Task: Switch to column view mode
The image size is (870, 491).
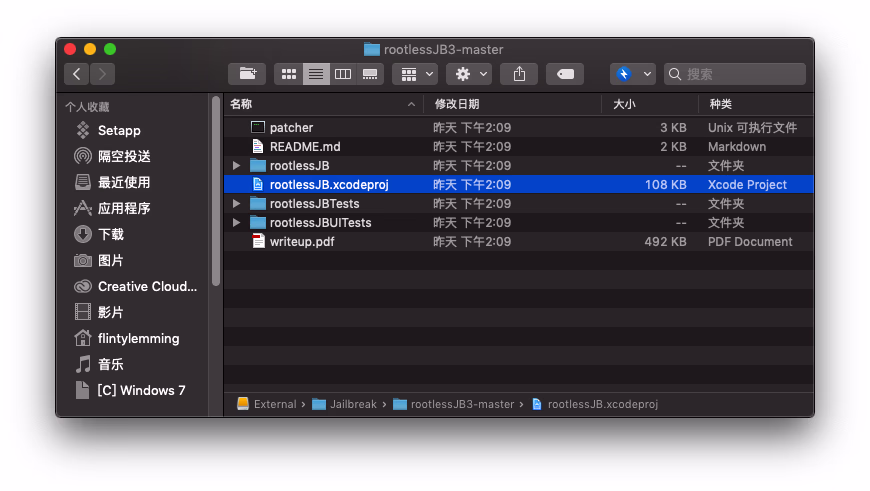Action: click(x=343, y=74)
